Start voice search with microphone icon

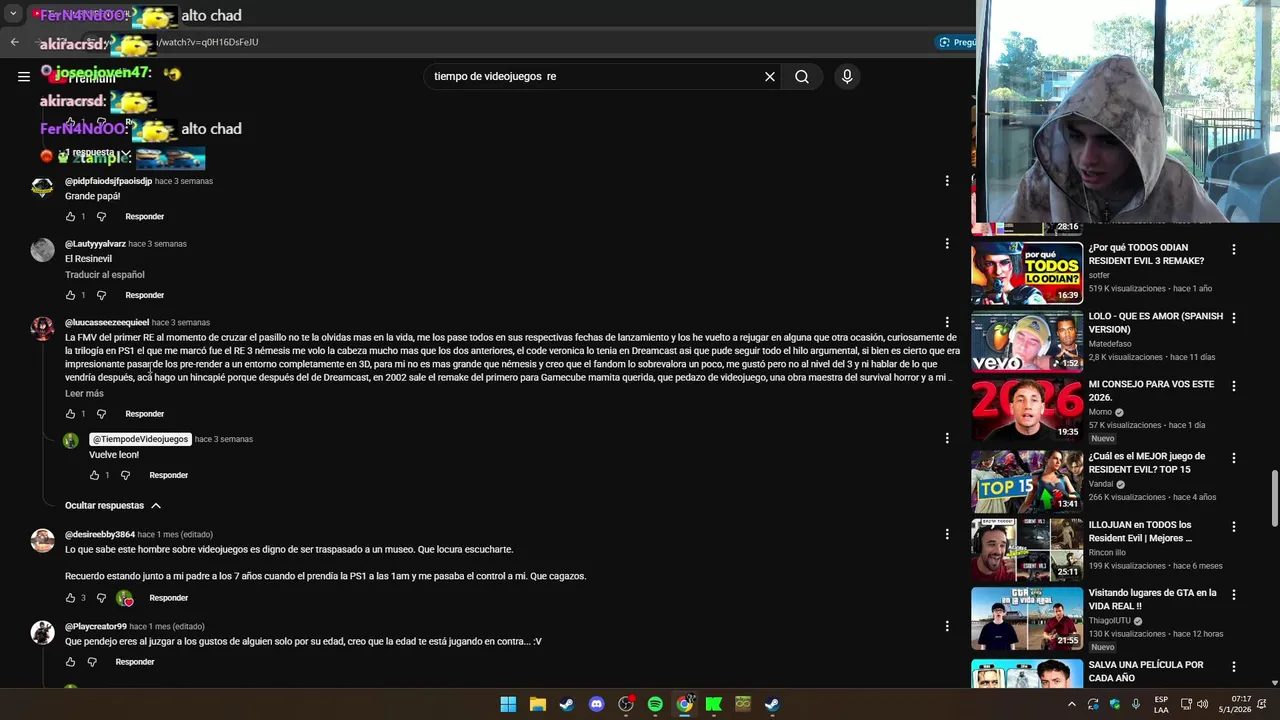pyautogui.click(x=847, y=77)
